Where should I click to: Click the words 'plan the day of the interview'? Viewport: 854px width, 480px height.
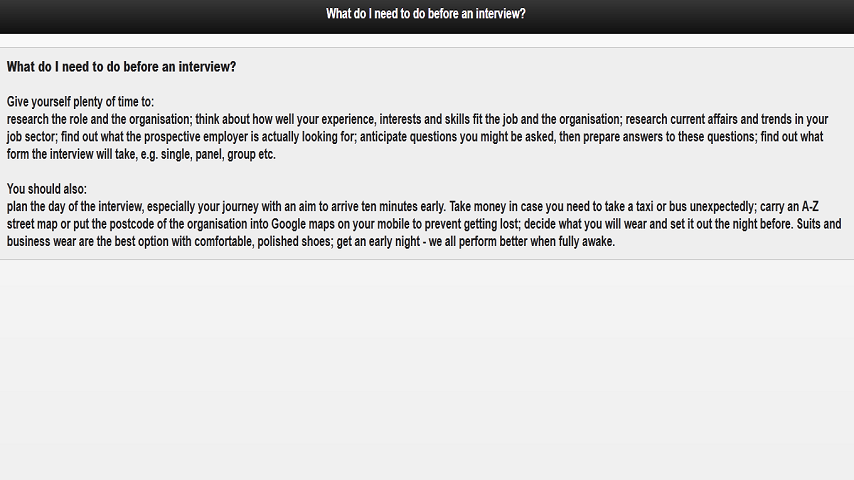click(74, 206)
